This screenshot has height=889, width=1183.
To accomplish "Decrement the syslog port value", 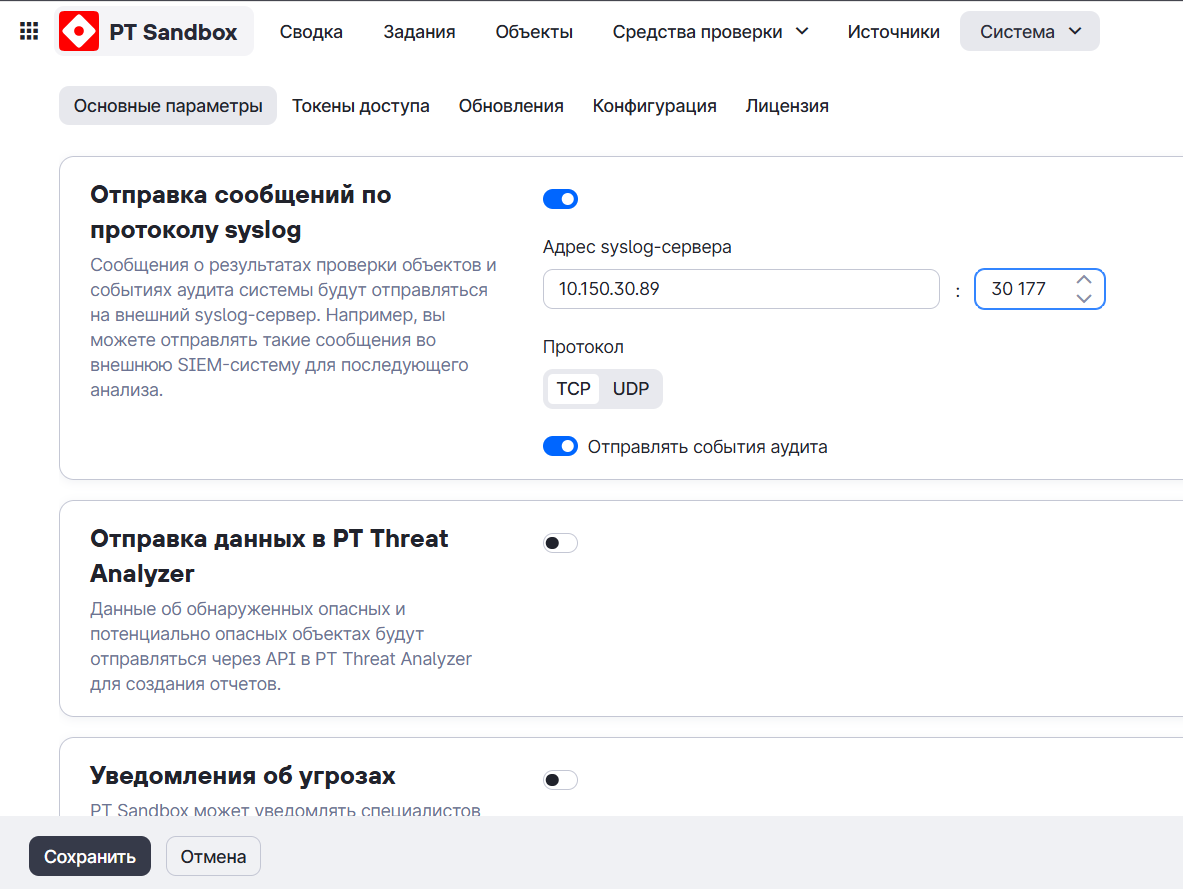I will (1083, 298).
